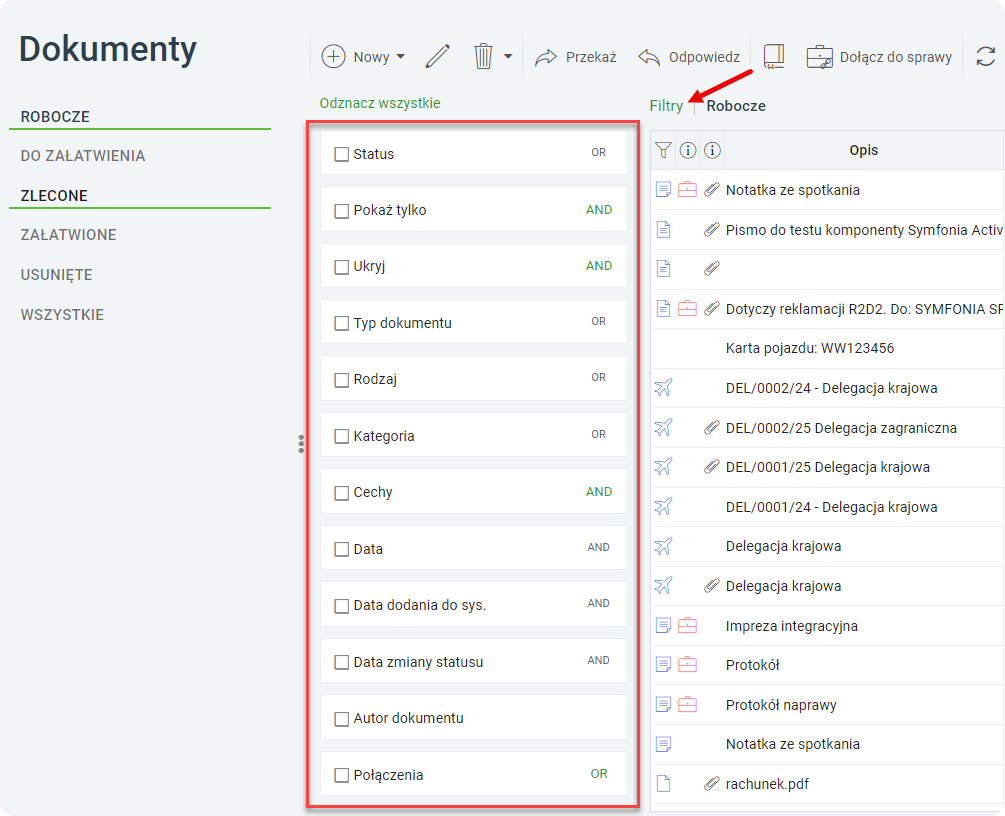Check the Data filter checkbox
1005x816 pixels.
(x=342, y=549)
